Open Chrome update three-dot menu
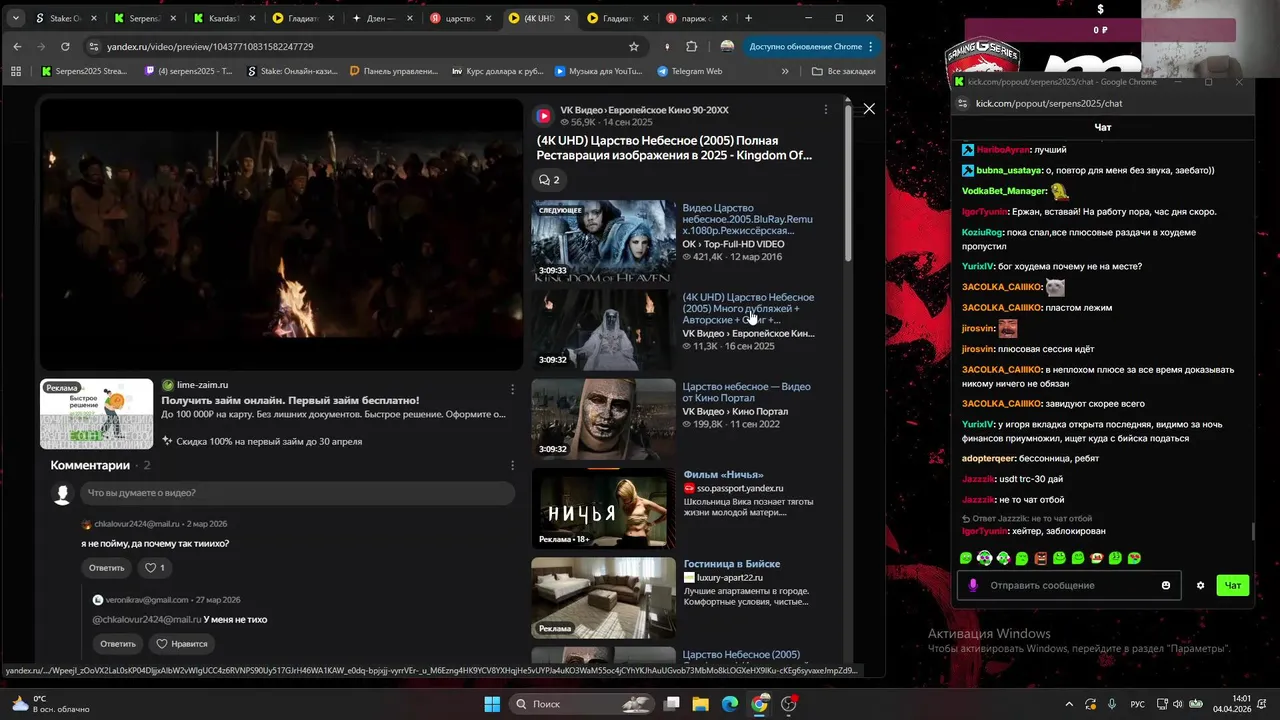Image resolution: width=1280 pixels, height=720 pixels. pyautogui.click(x=870, y=46)
